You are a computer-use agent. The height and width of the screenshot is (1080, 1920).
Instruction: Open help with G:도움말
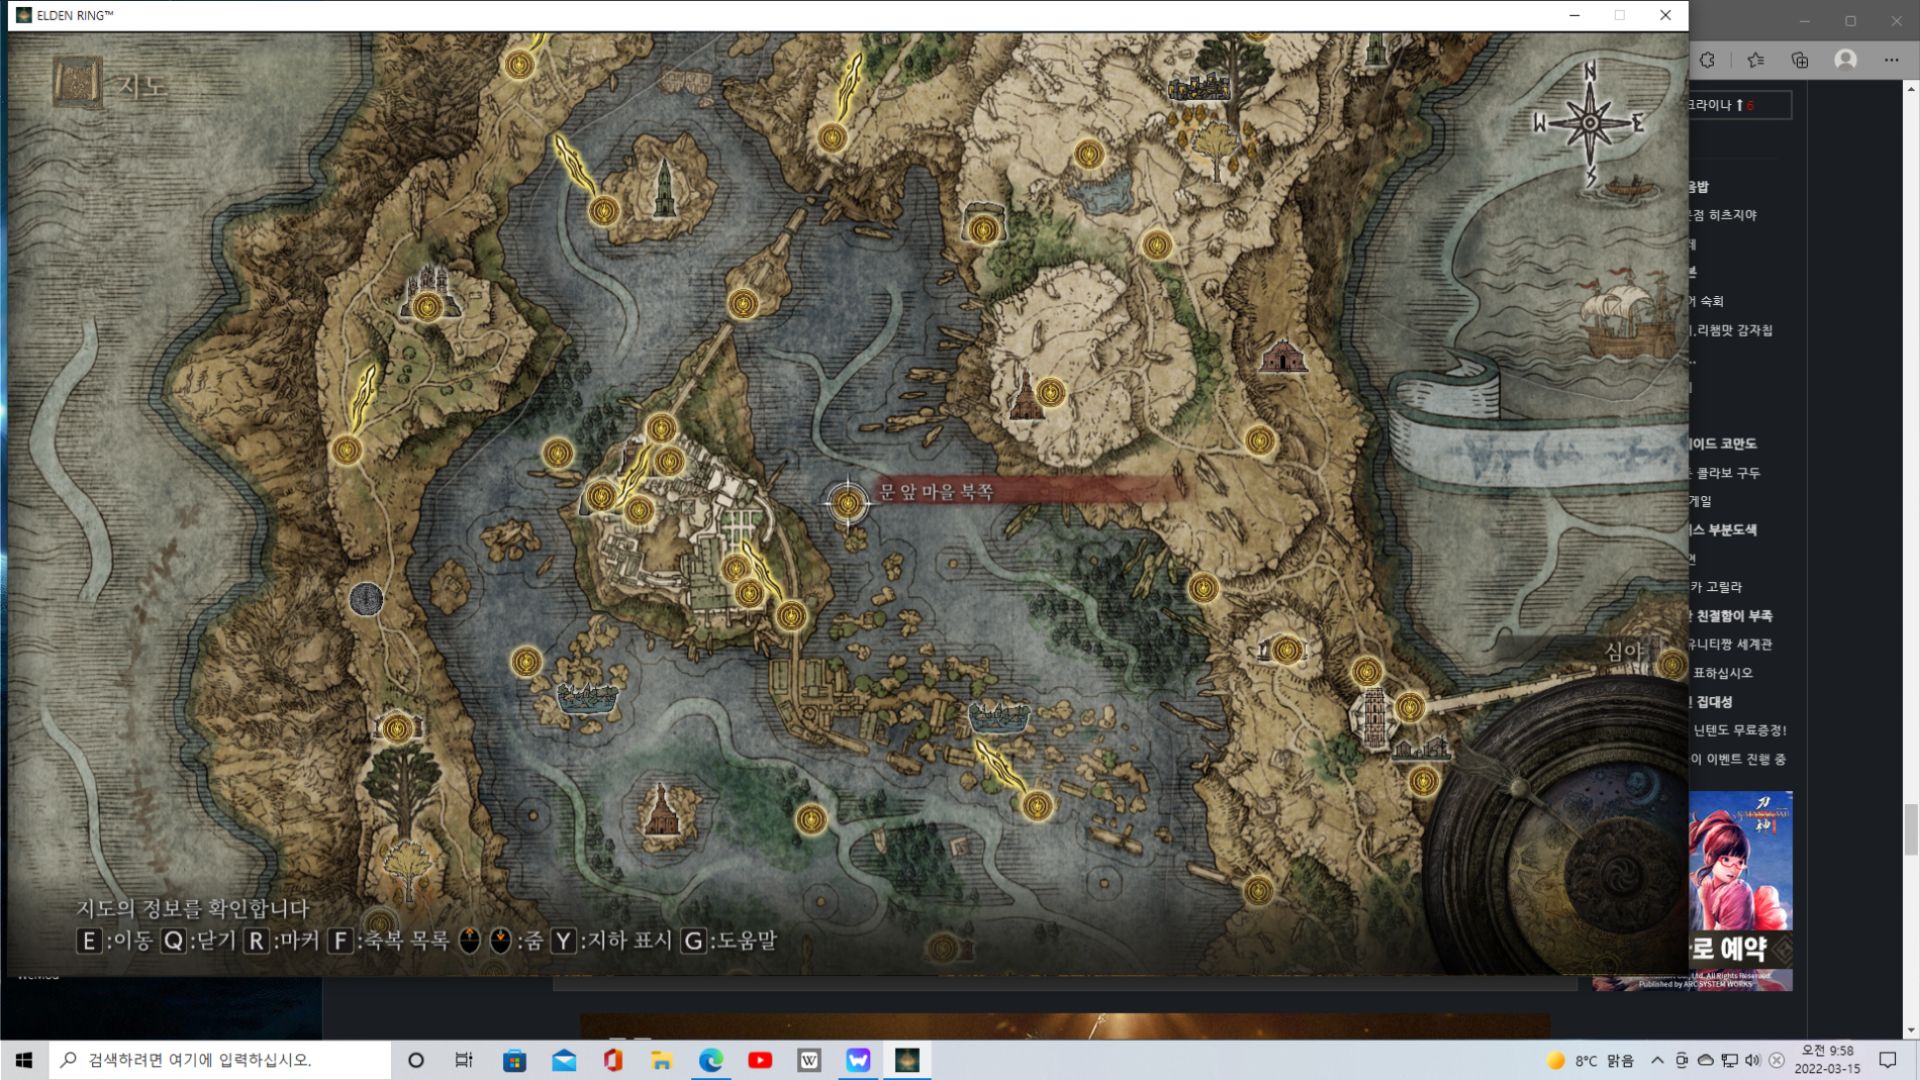[x=729, y=941]
